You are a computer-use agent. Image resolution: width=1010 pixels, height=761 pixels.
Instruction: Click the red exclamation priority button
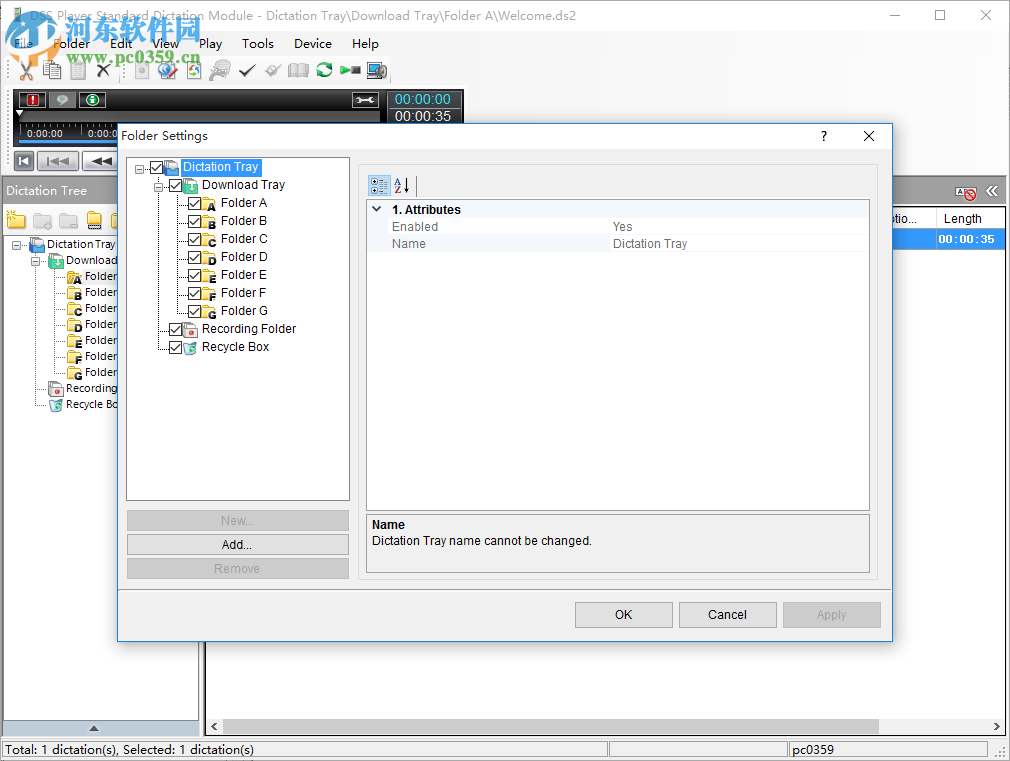coord(32,99)
